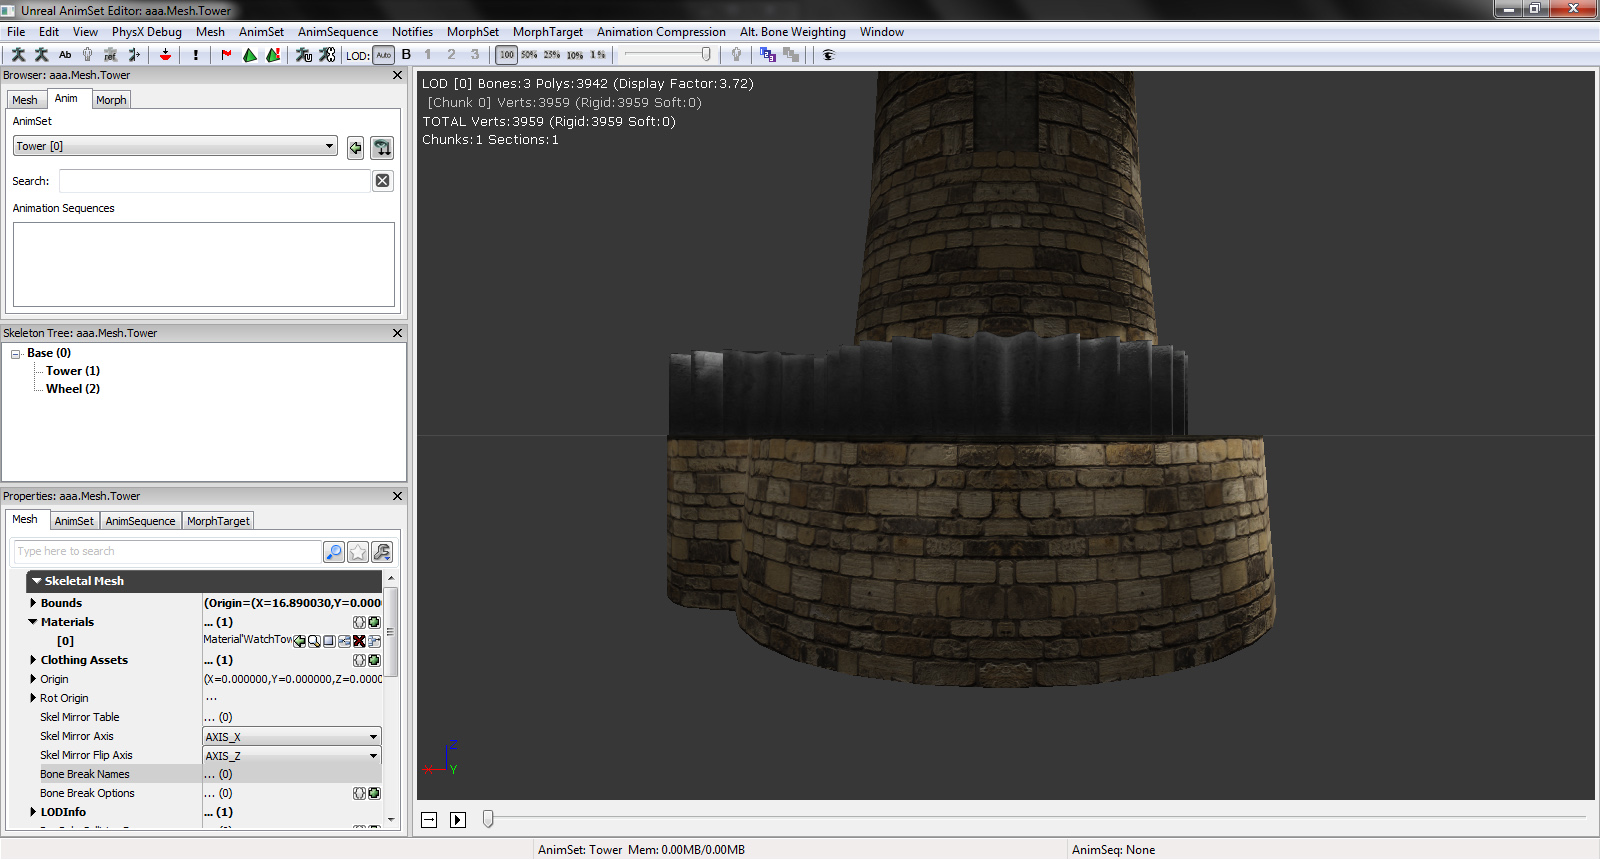This screenshot has height=860, width=1600.
Task: Open the wrench options icon in Properties
Action: coord(382,552)
